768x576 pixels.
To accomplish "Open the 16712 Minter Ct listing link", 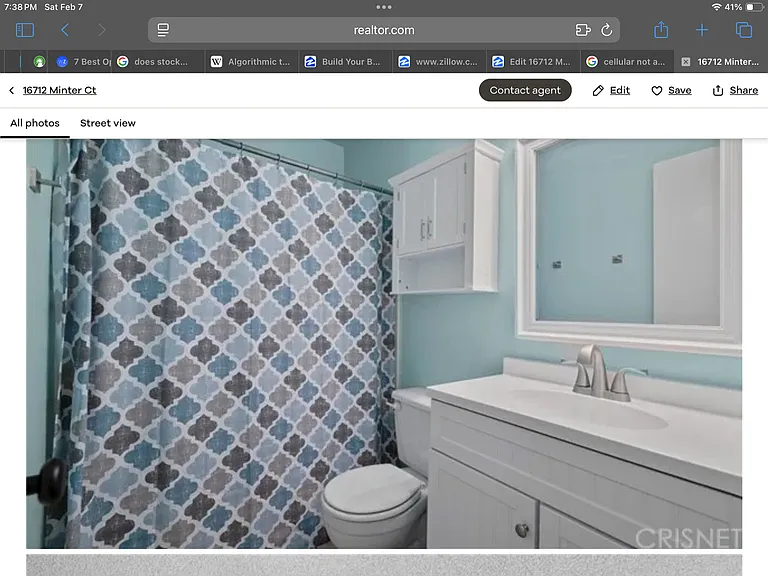I will coord(59,90).
